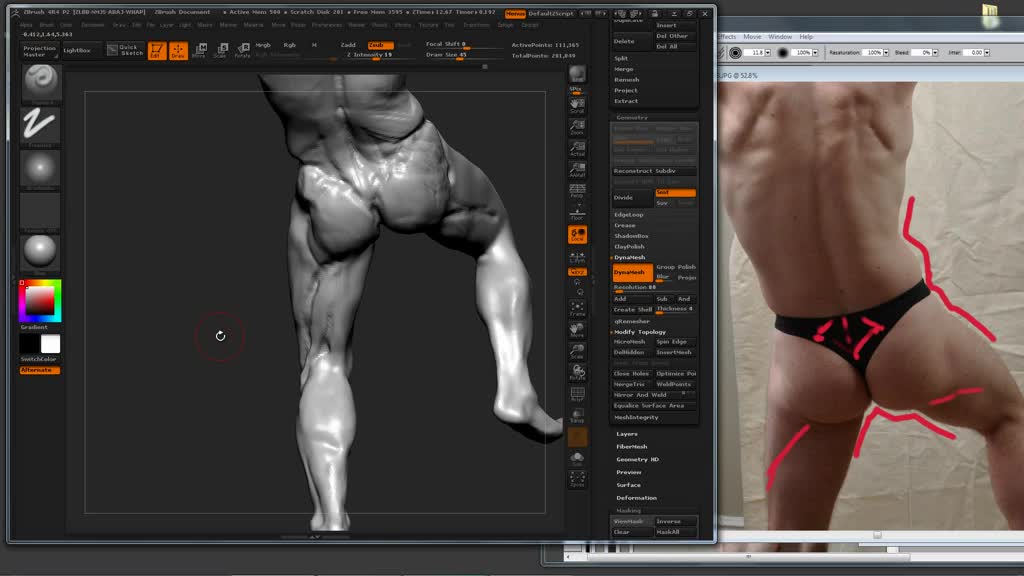
Task: Select the Edit mode button
Action: click(157, 50)
